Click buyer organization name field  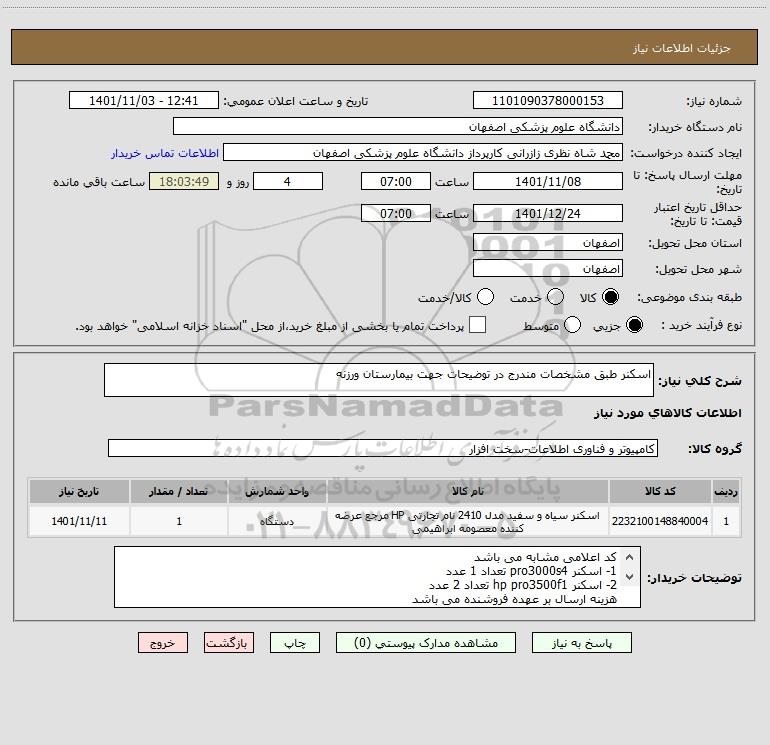(398, 127)
